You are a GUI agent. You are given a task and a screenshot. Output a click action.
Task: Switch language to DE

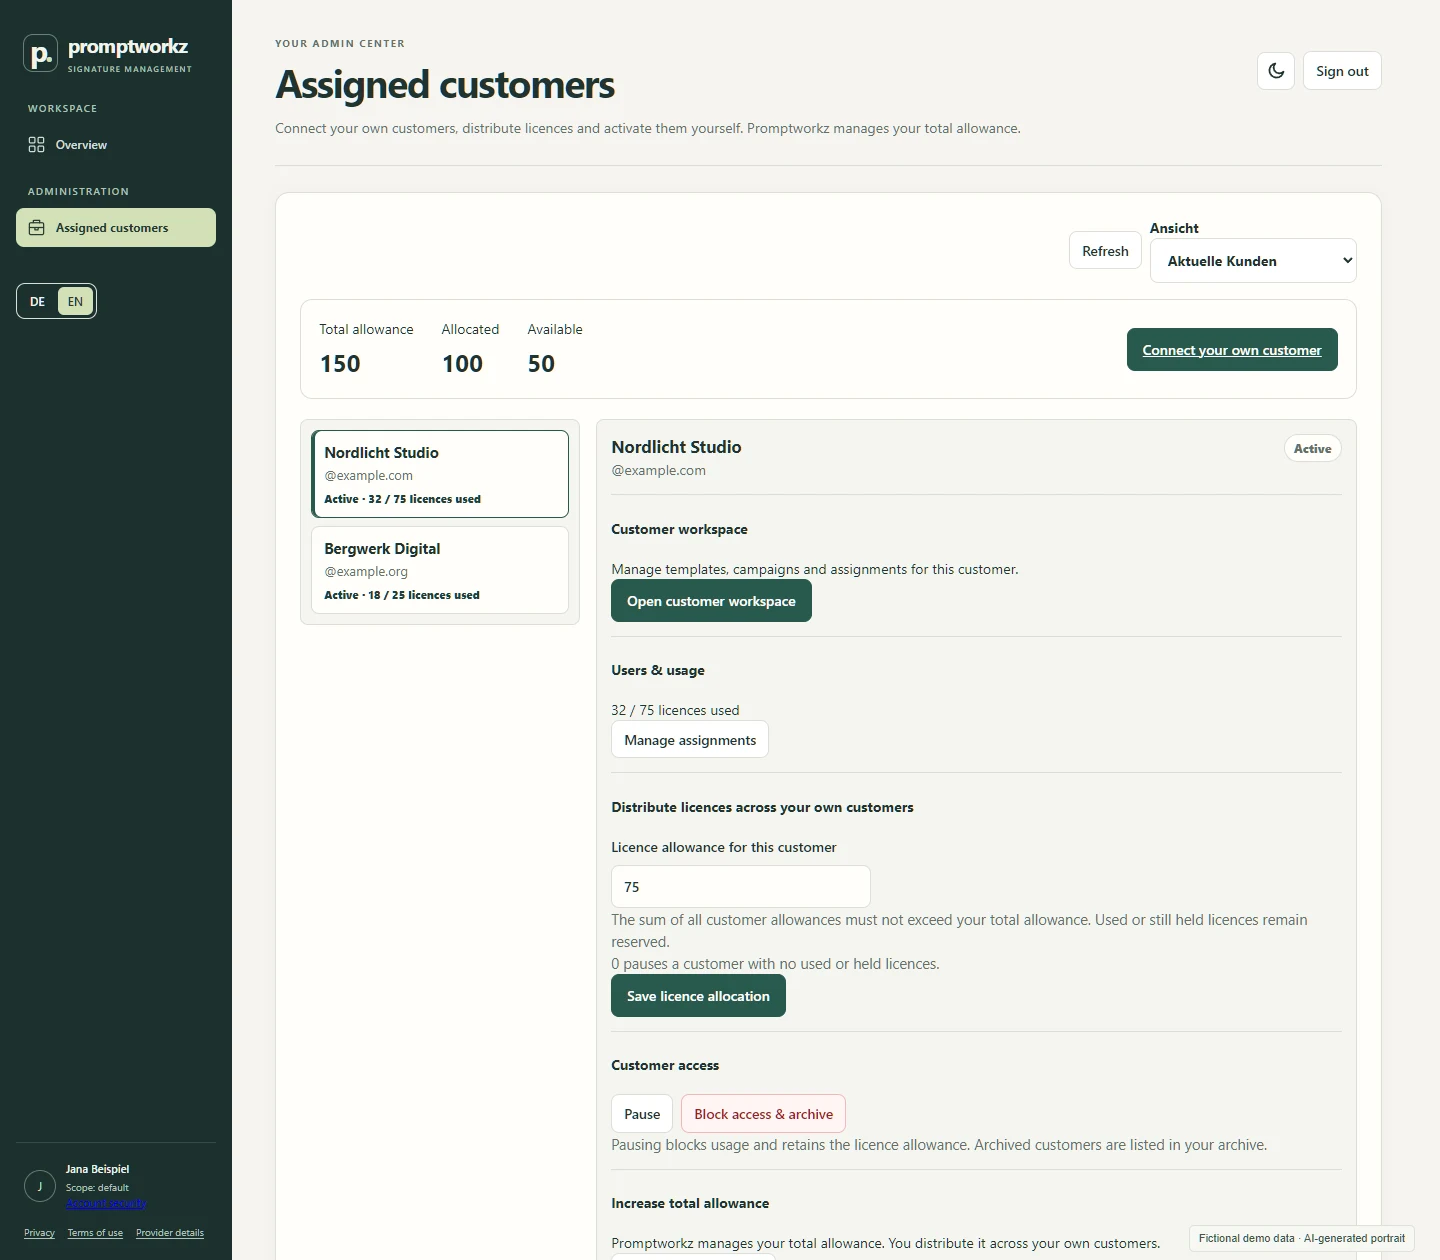click(x=37, y=302)
